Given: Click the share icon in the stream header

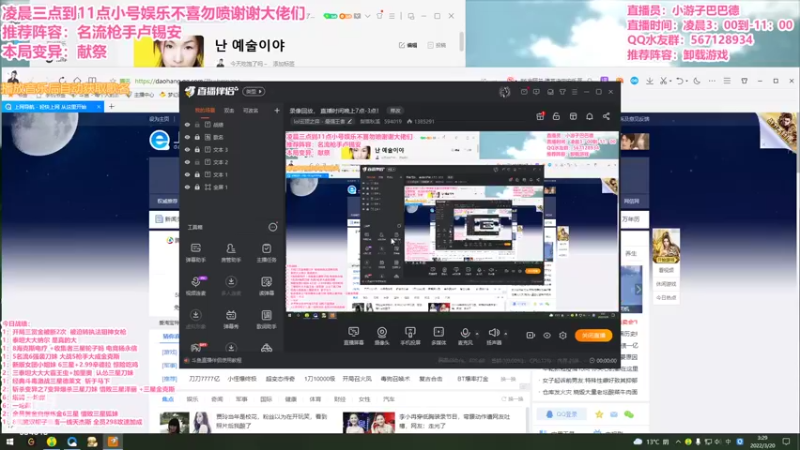Looking at the screenshot, I should [606, 116].
